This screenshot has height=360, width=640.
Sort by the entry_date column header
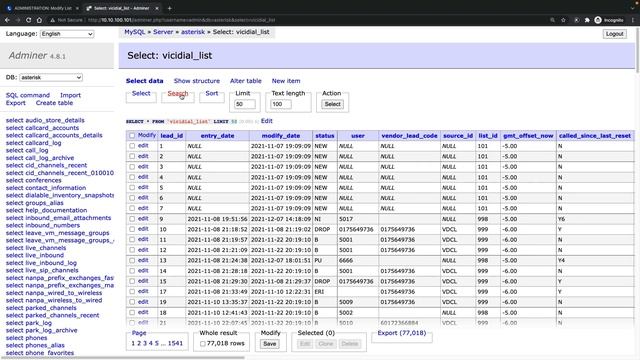tap(218, 136)
